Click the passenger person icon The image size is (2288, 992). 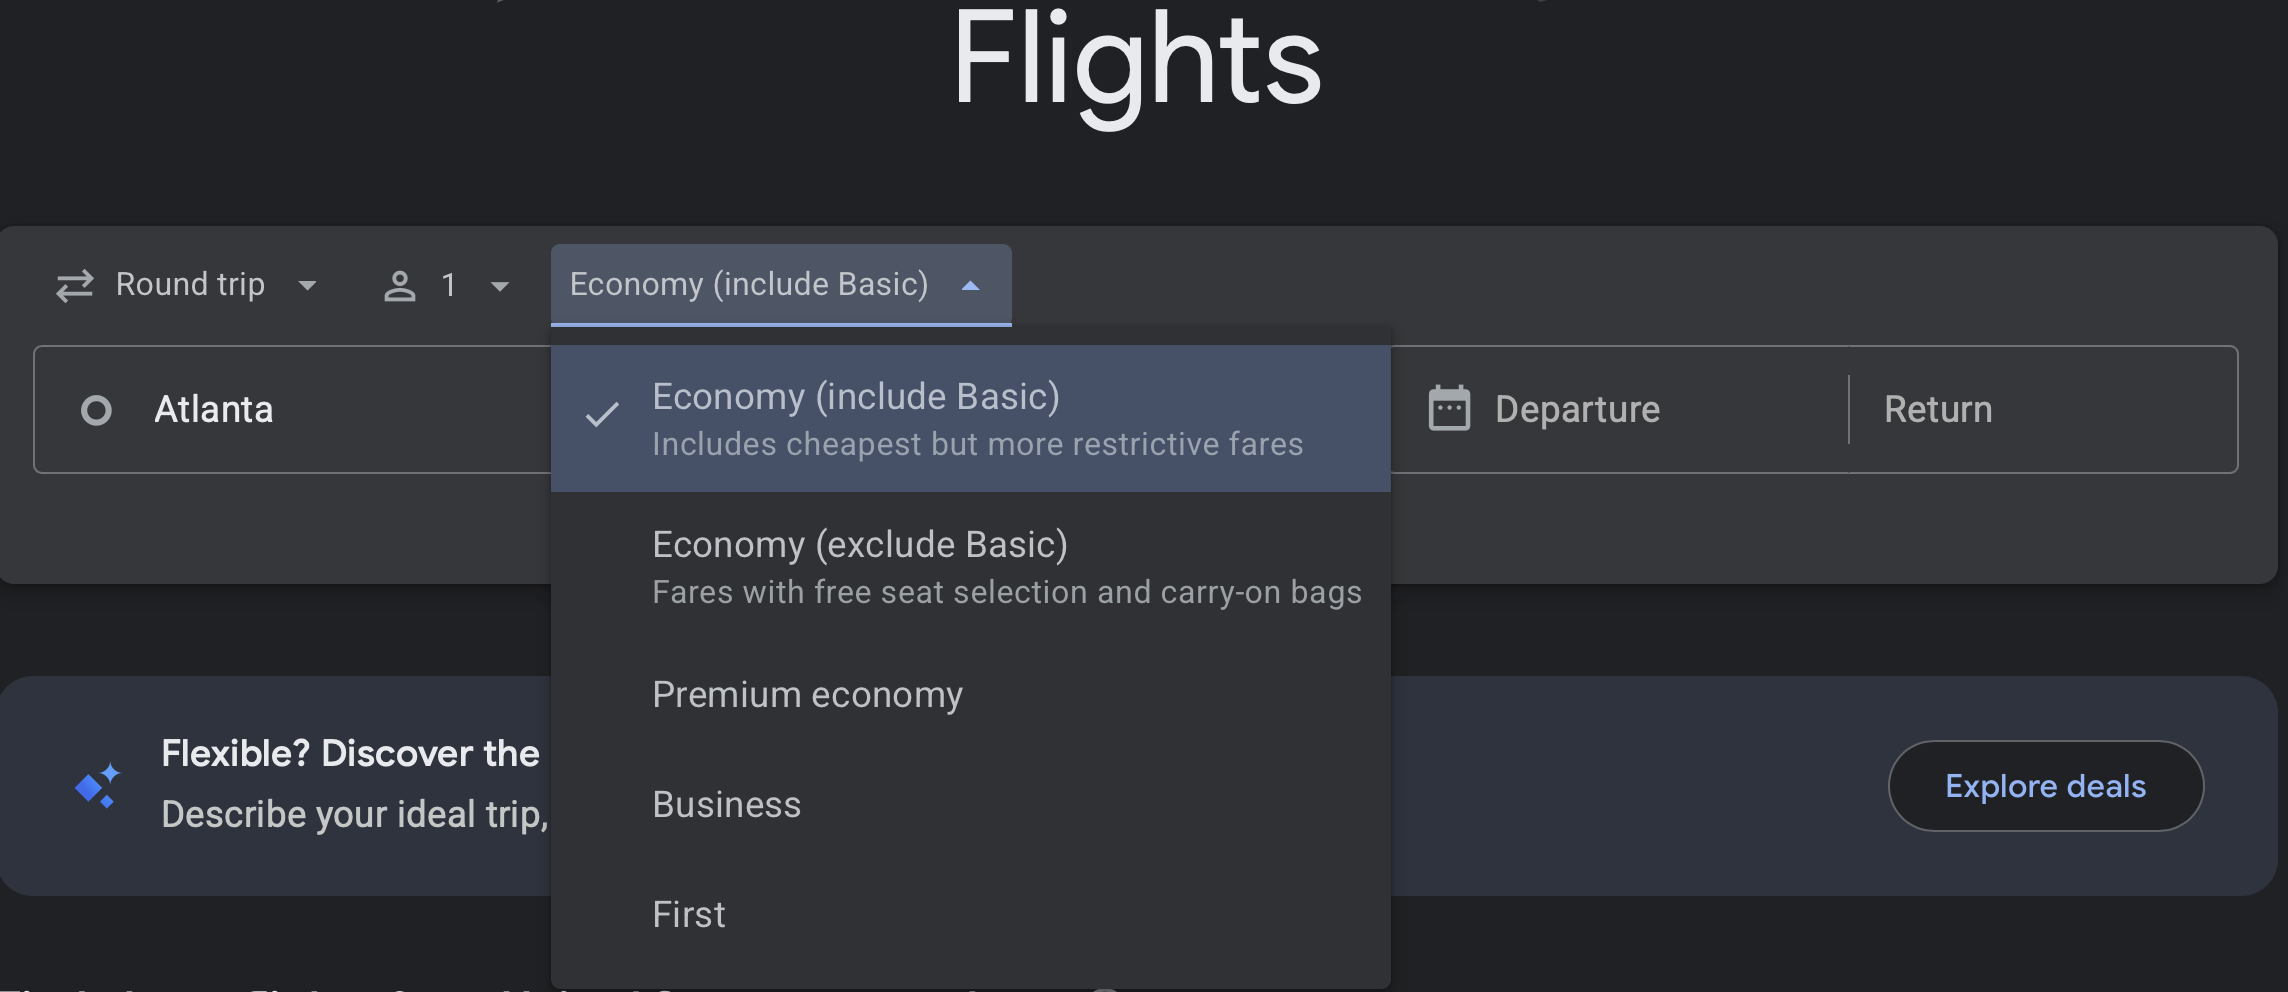(x=400, y=286)
